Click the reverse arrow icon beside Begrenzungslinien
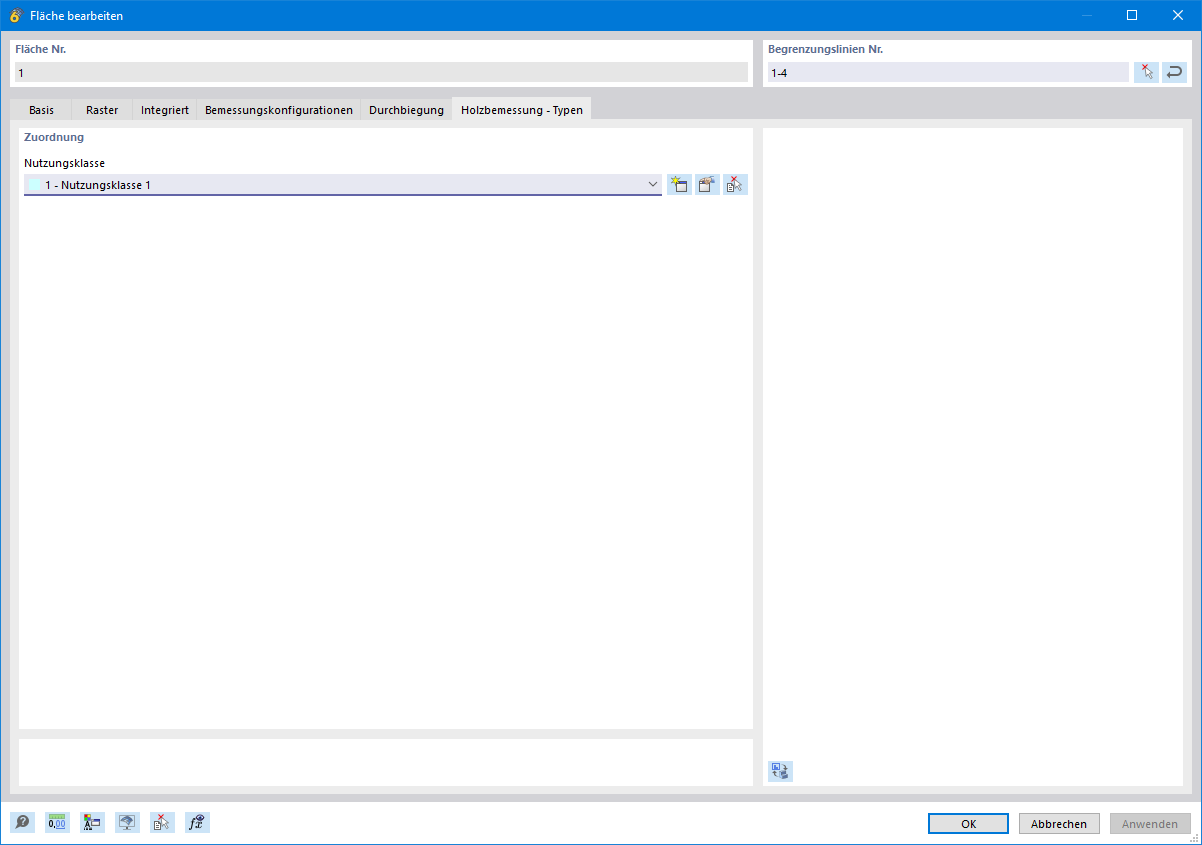Image resolution: width=1202 pixels, height=845 pixels. point(1174,72)
